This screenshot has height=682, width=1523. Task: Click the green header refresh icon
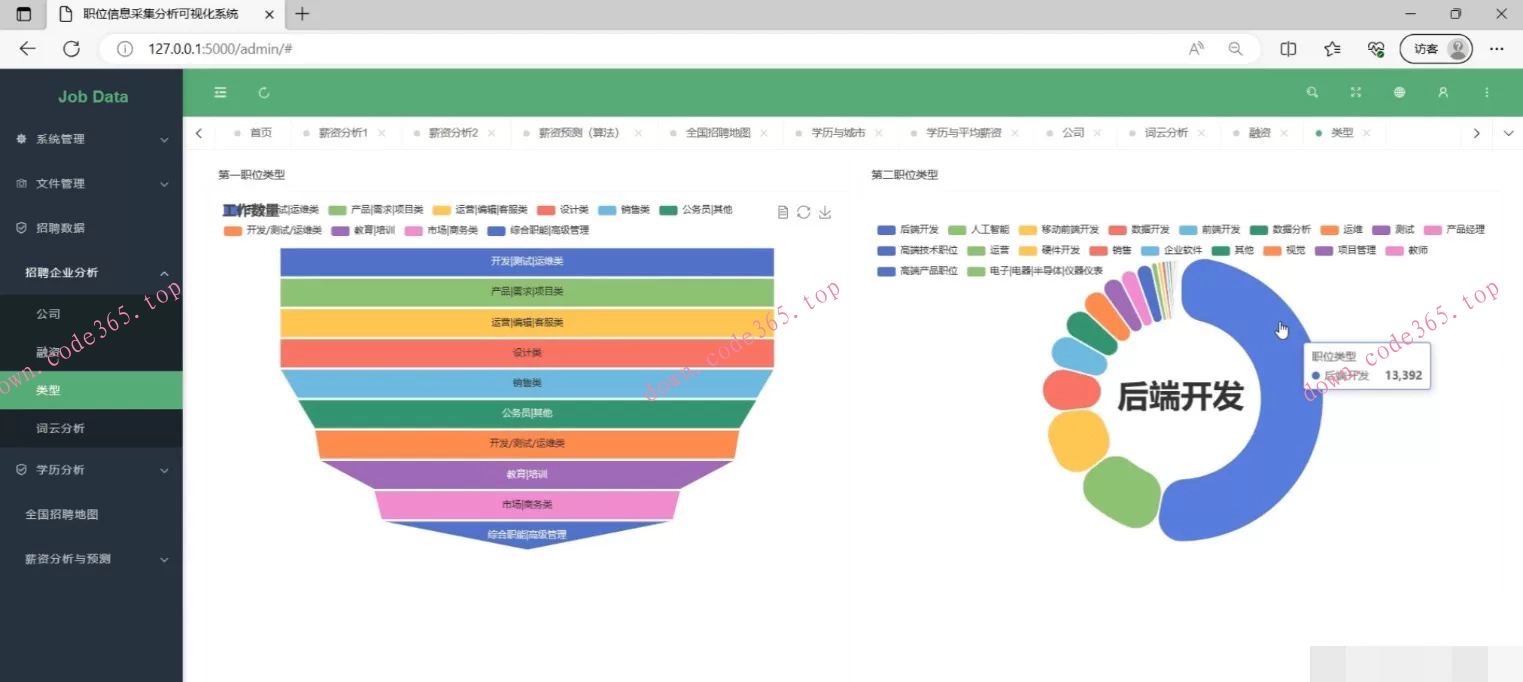coord(264,93)
